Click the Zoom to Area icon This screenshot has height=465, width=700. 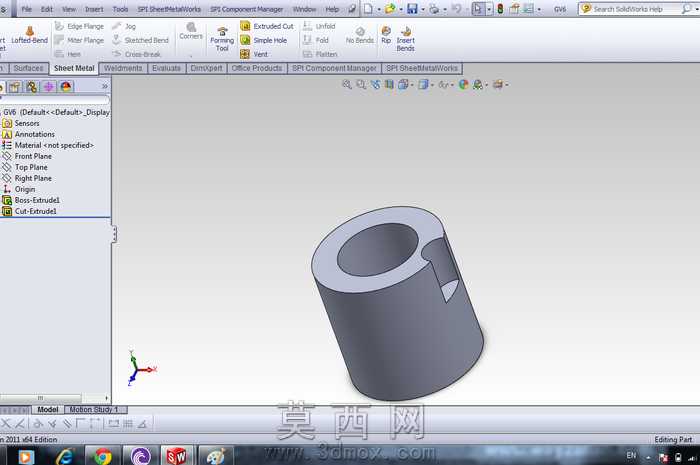(361, 84)
